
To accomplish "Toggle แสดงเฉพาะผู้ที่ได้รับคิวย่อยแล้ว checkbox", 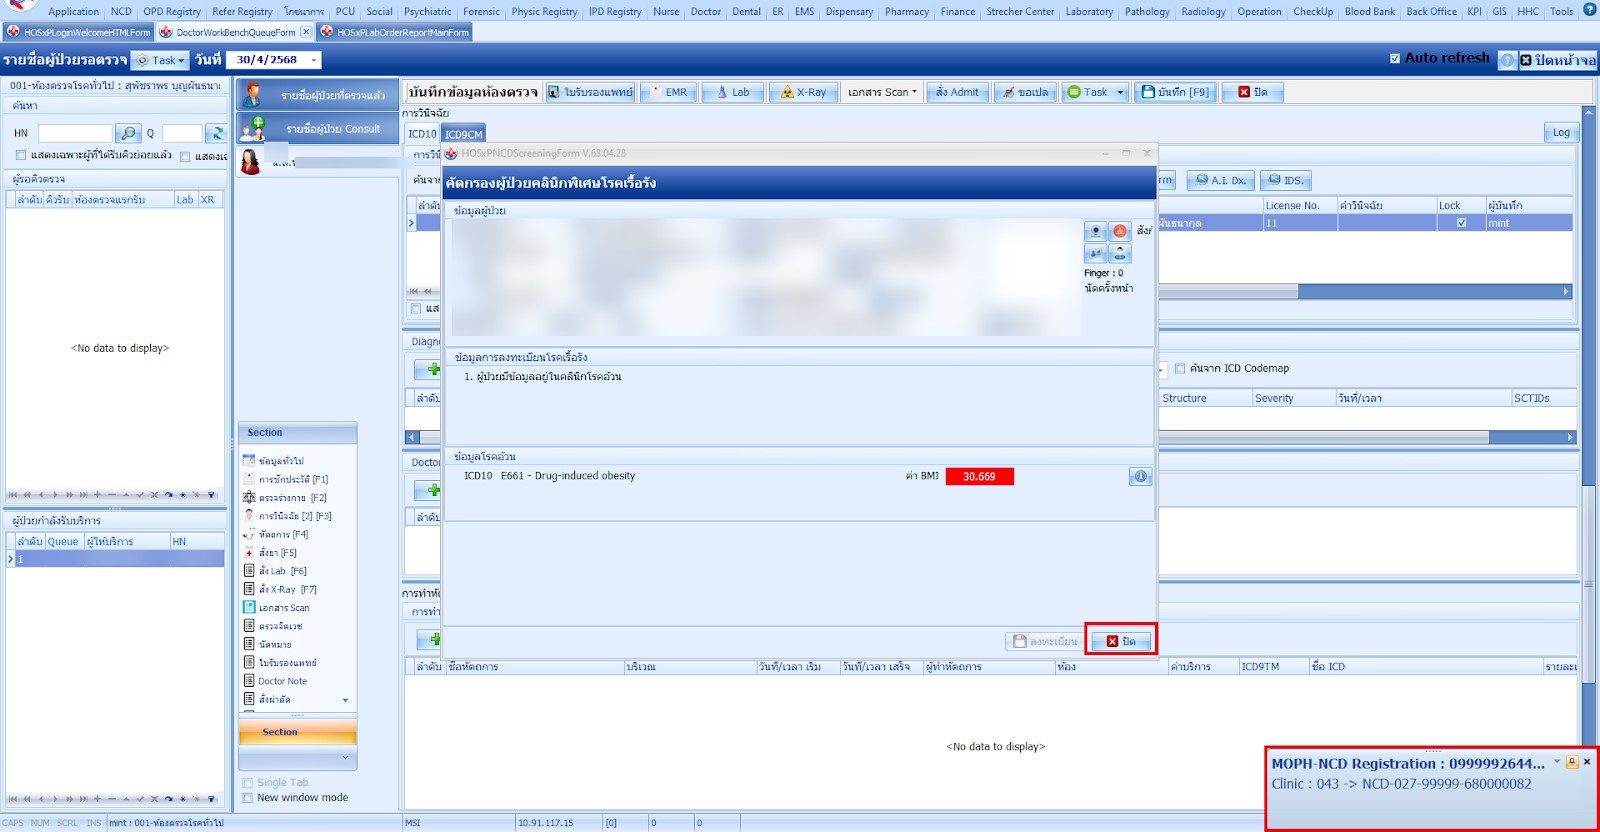I will [x=21, y=156].
